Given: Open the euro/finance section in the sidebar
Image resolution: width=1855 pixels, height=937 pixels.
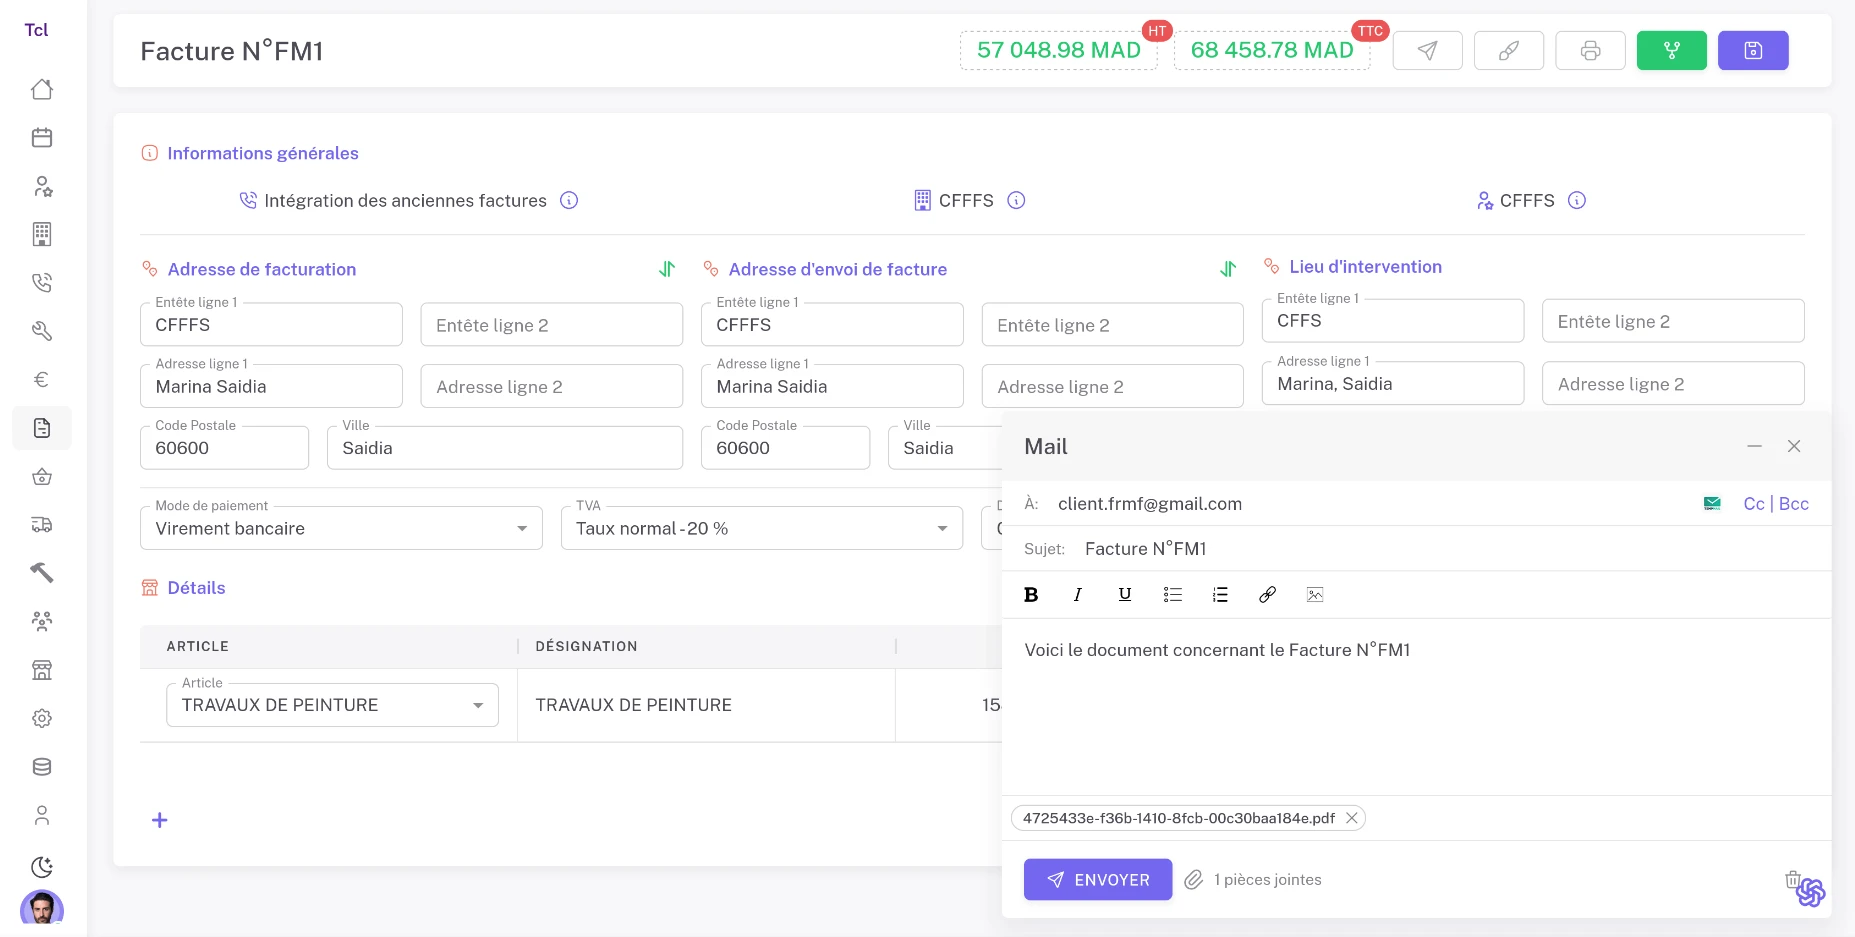Looking at the screenshot, I should coord(42,379).
